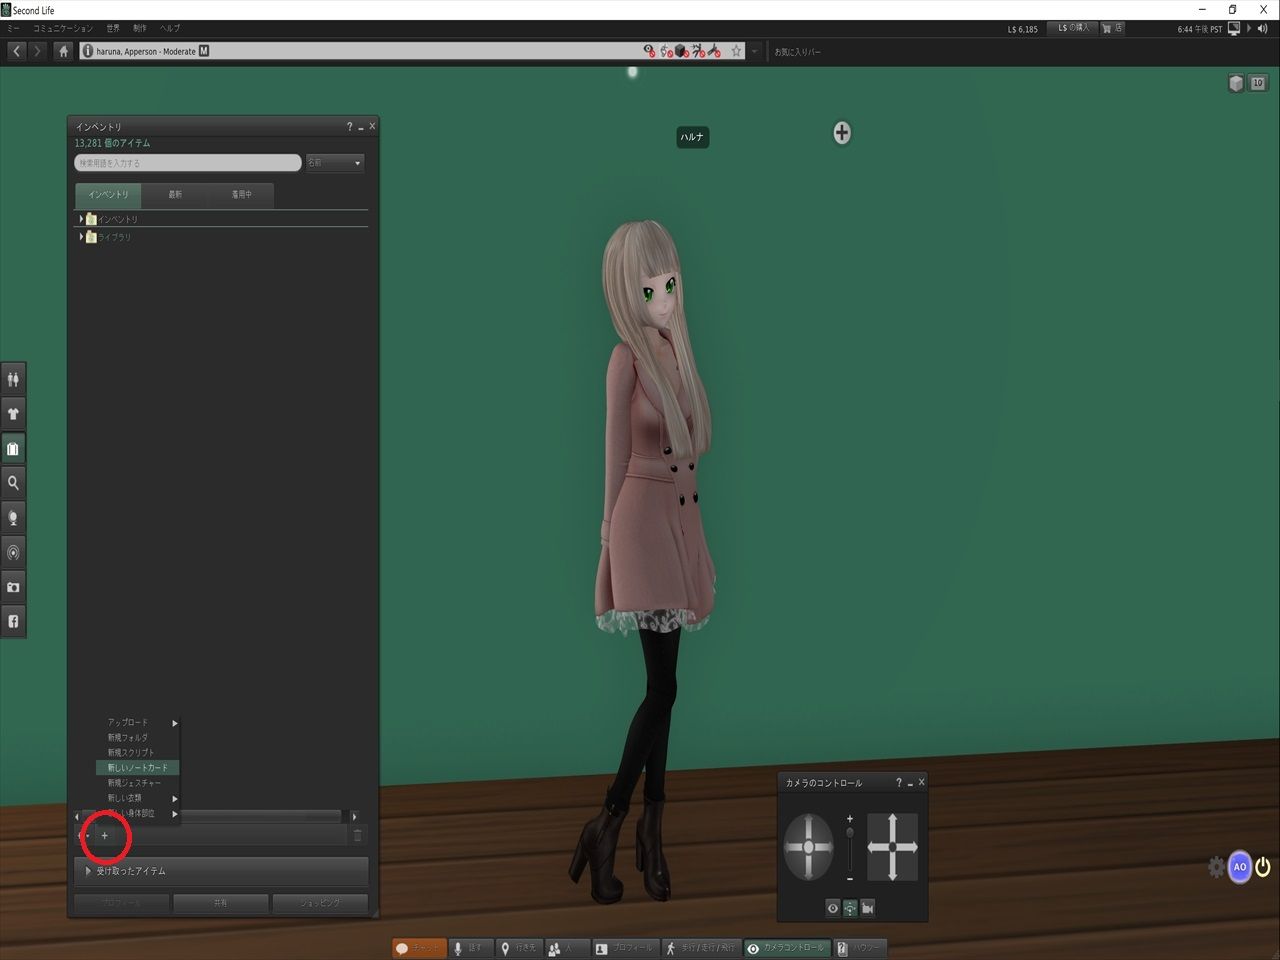
Task: Choose 新規フォルダ from the menu
Action: (138, 737)
